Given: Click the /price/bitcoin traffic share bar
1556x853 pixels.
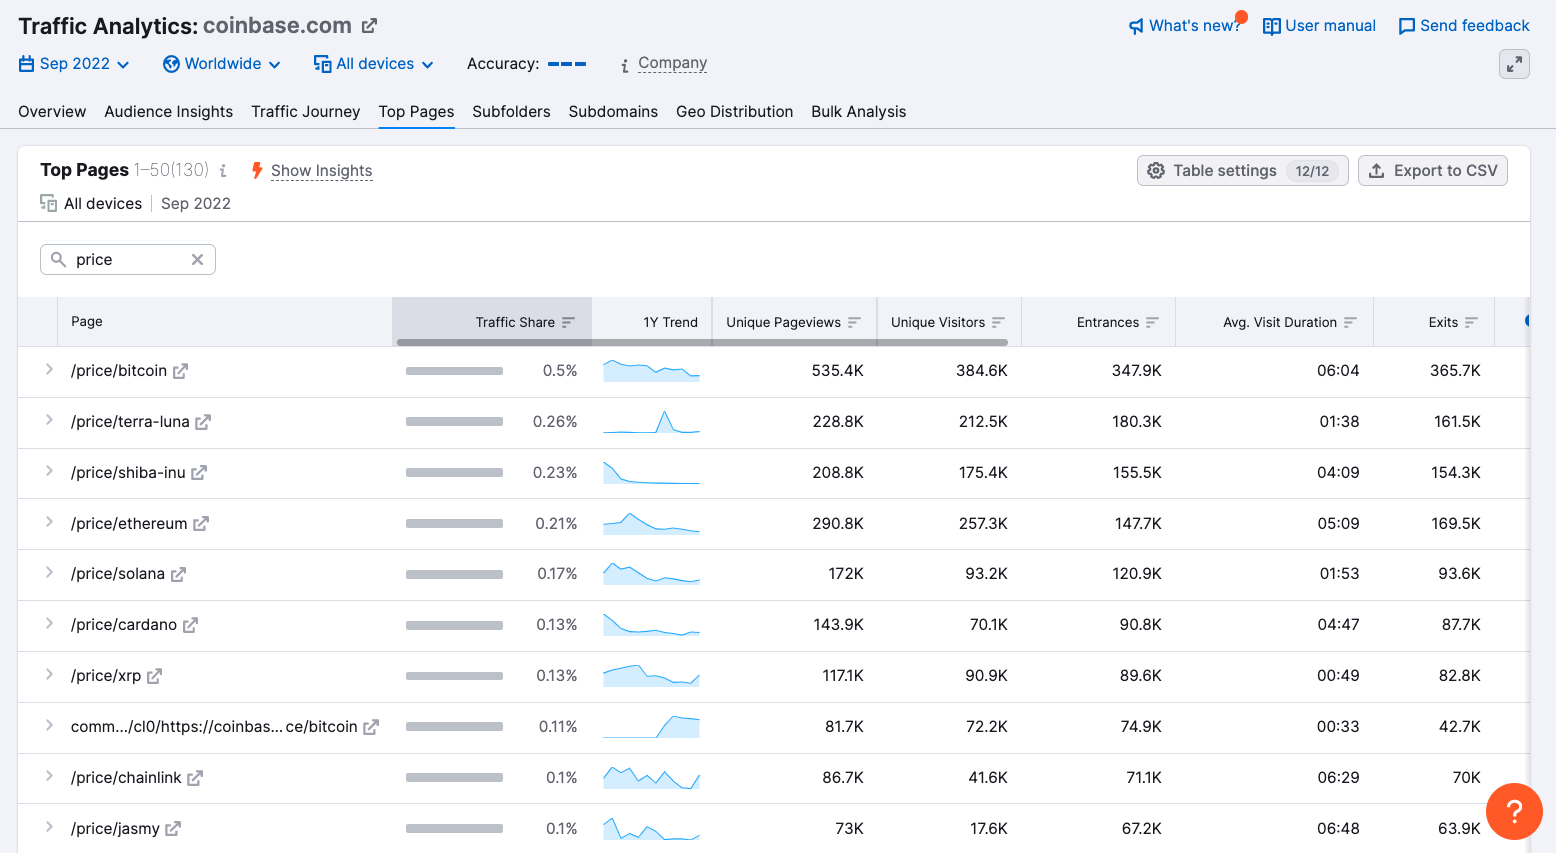Looking at the screenshot, I should tap(454, 371).
